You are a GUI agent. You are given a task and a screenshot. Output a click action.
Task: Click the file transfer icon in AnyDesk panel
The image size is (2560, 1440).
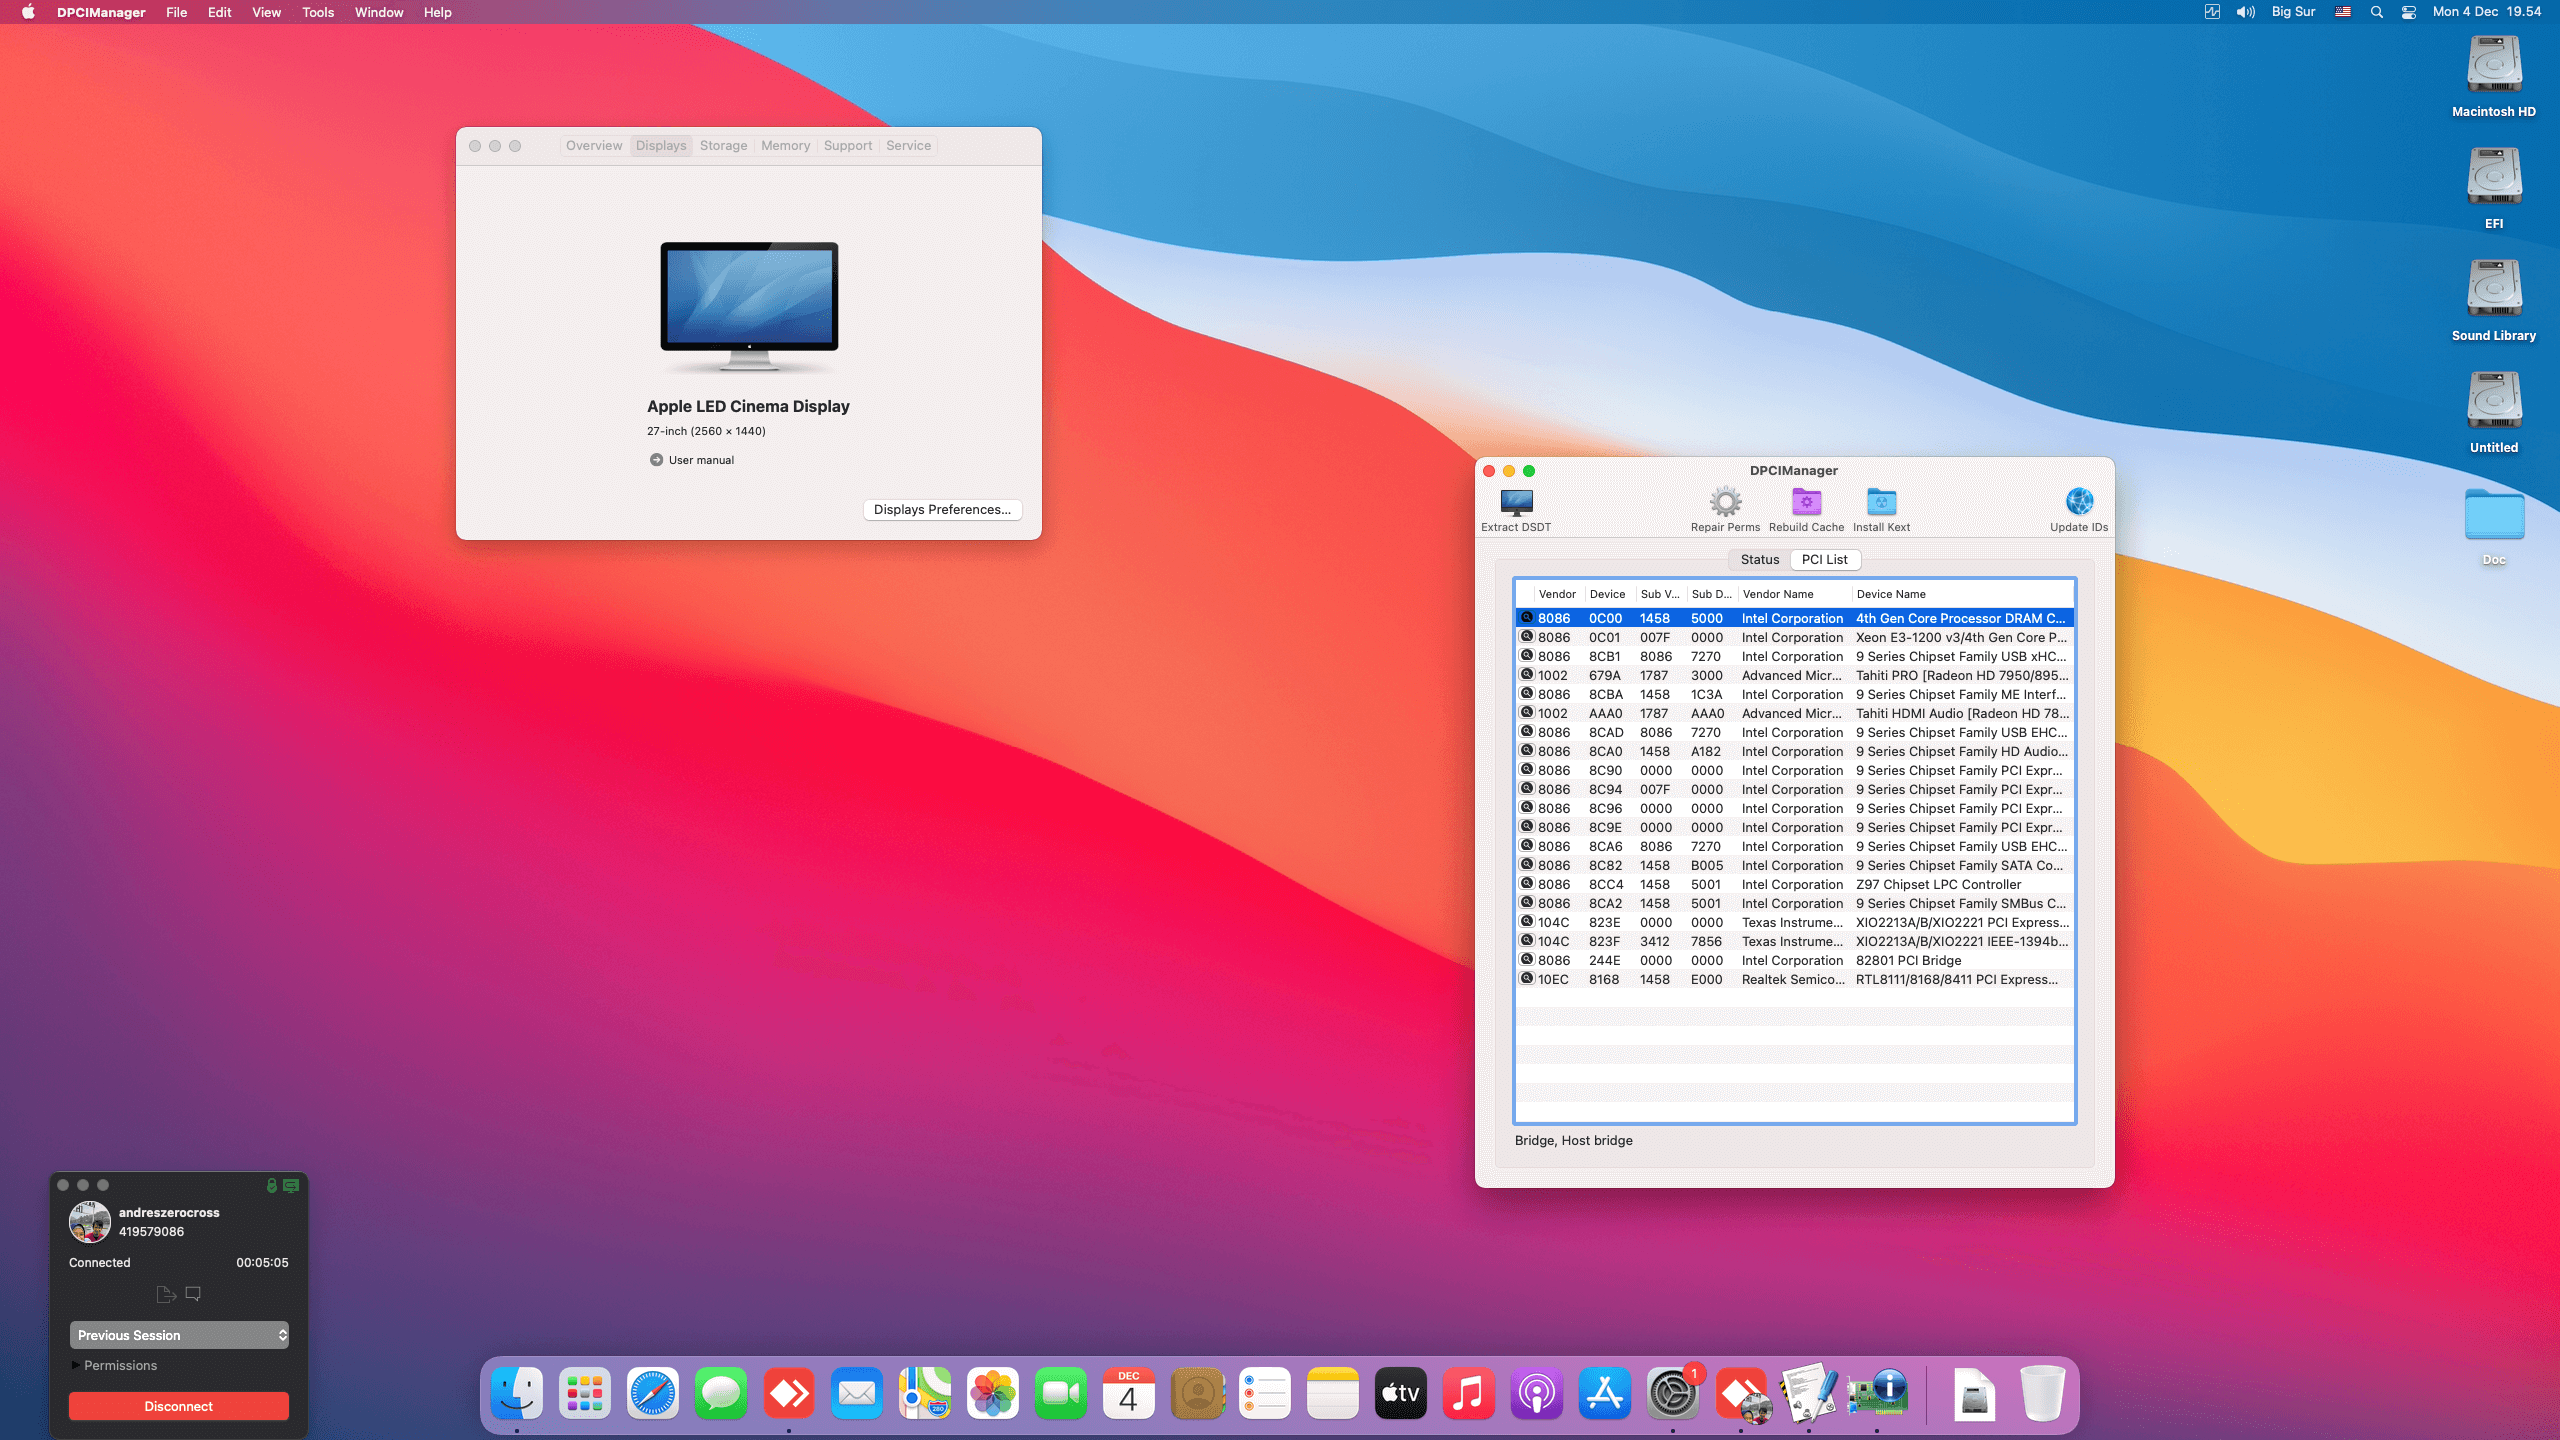166,1294
